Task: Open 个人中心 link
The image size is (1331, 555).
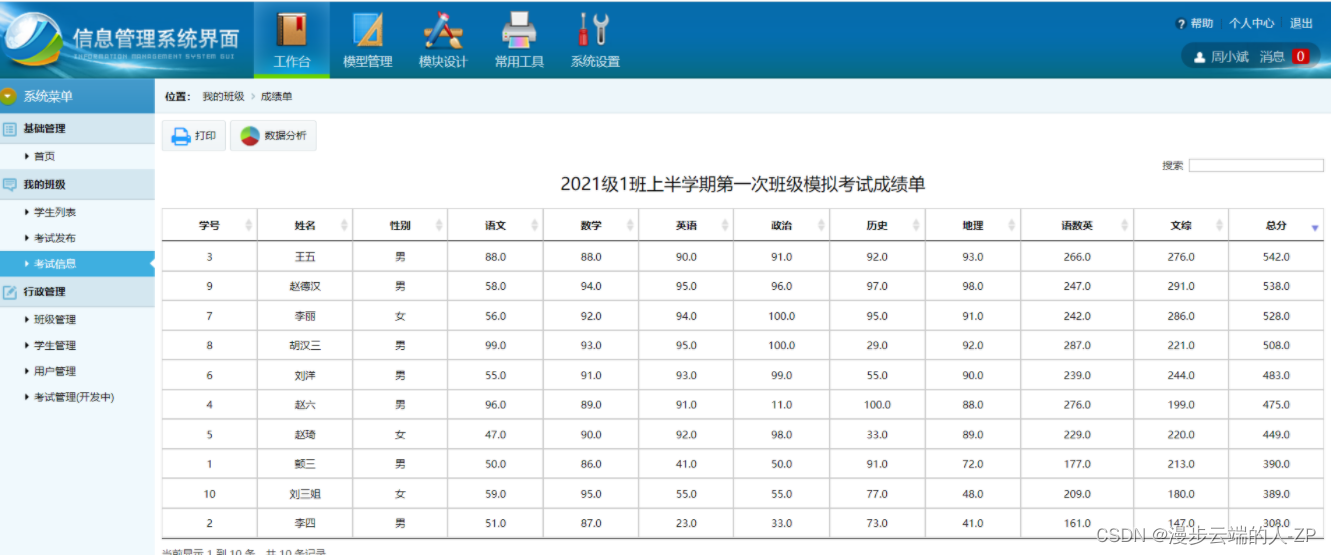Action: 1252,24
